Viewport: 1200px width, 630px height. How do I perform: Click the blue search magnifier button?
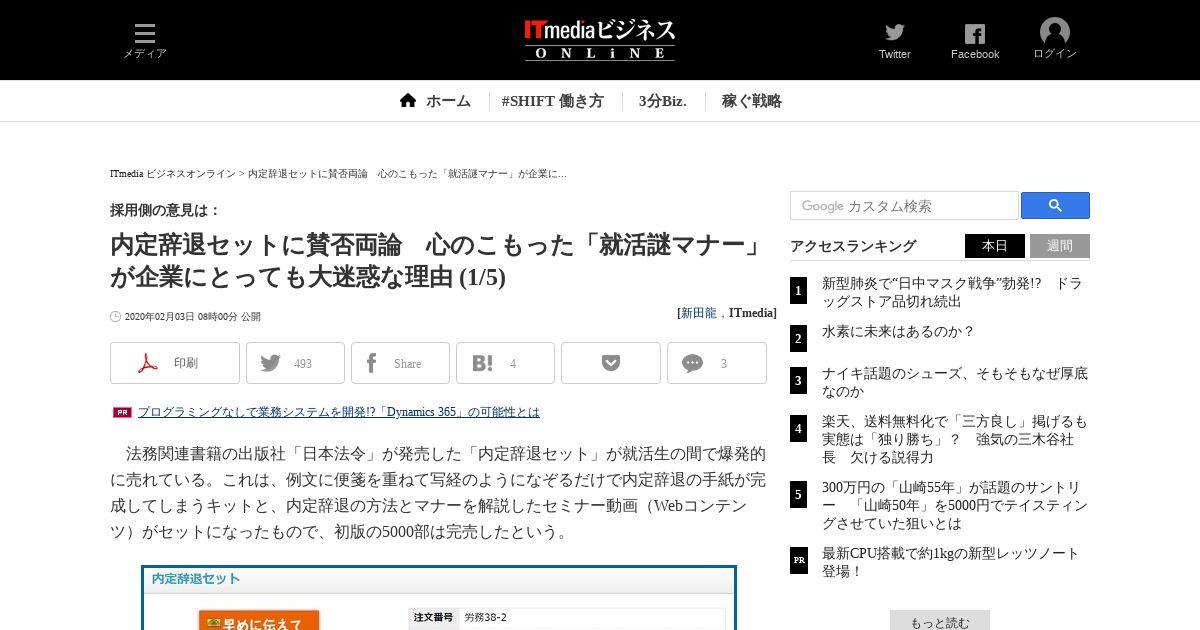coord(1055,205)
